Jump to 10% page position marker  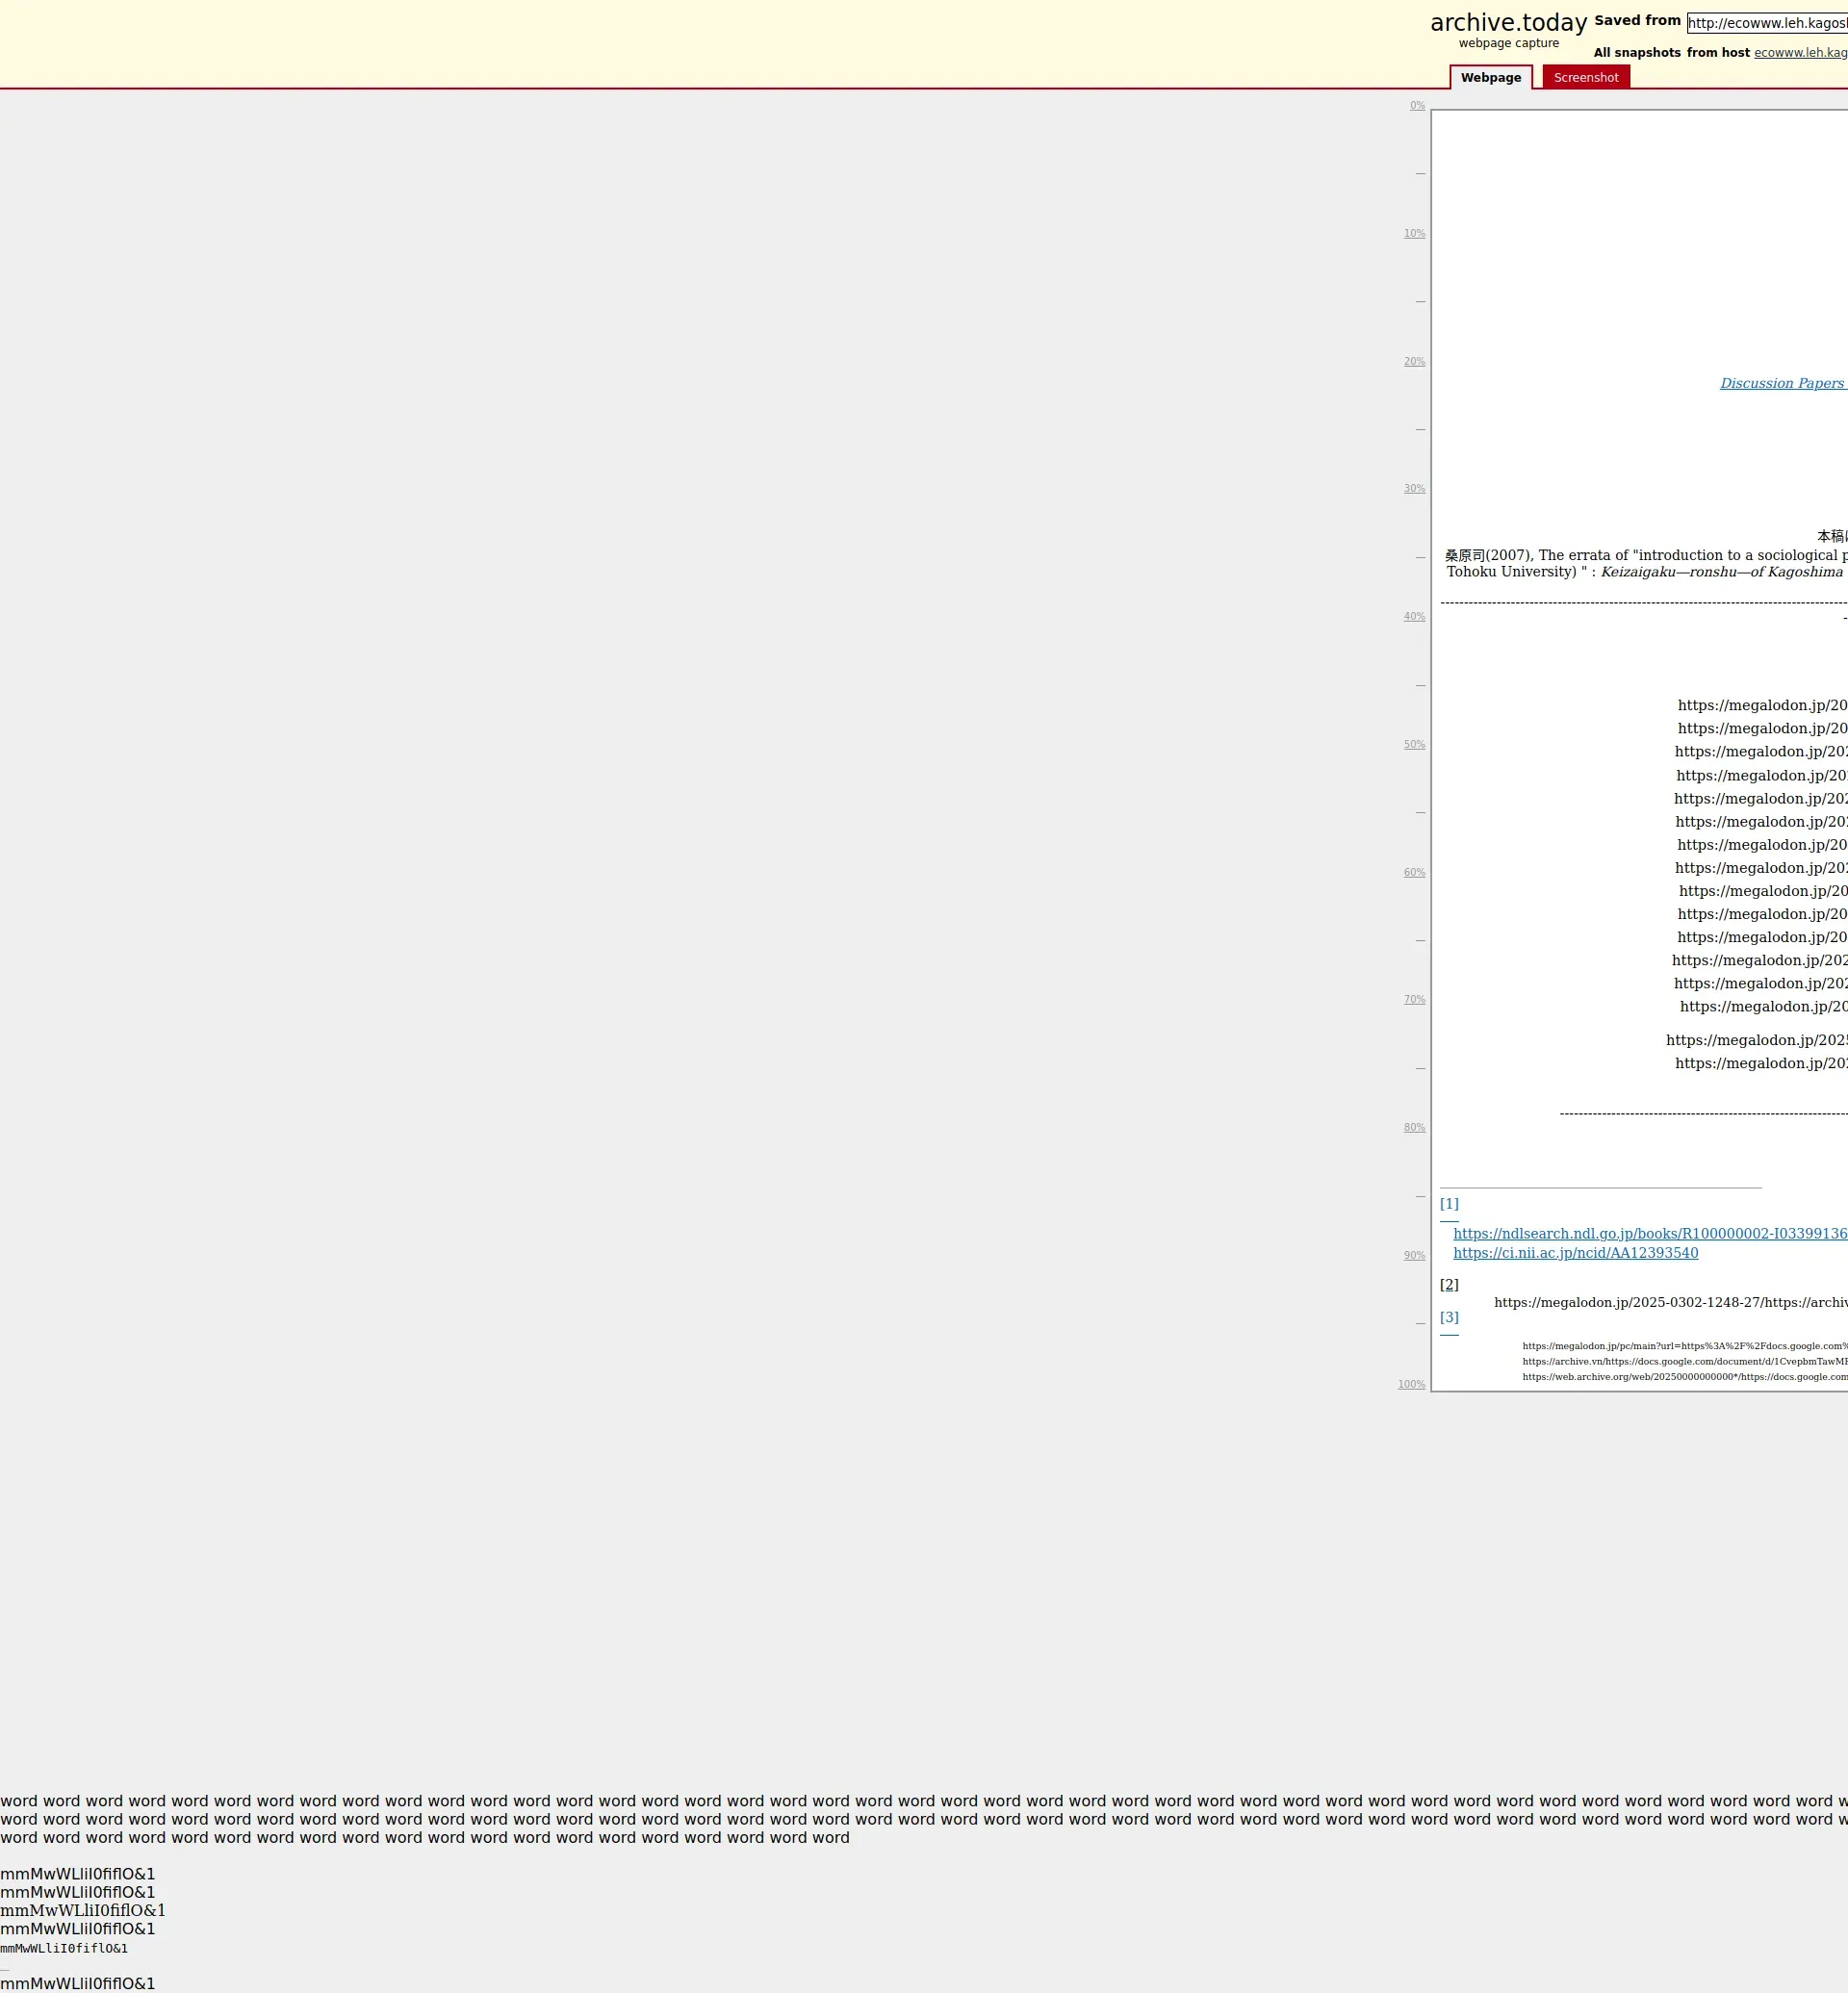pyautogui.click(x=1414, y=234)
